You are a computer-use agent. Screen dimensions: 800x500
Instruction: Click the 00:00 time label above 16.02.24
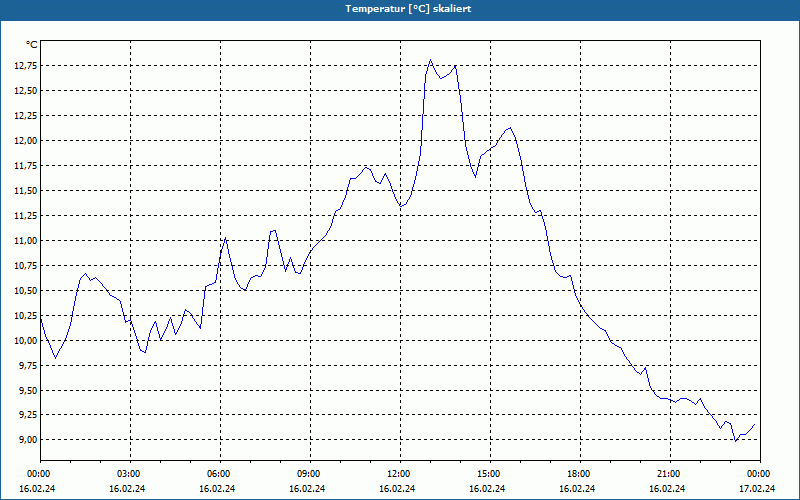37,474
